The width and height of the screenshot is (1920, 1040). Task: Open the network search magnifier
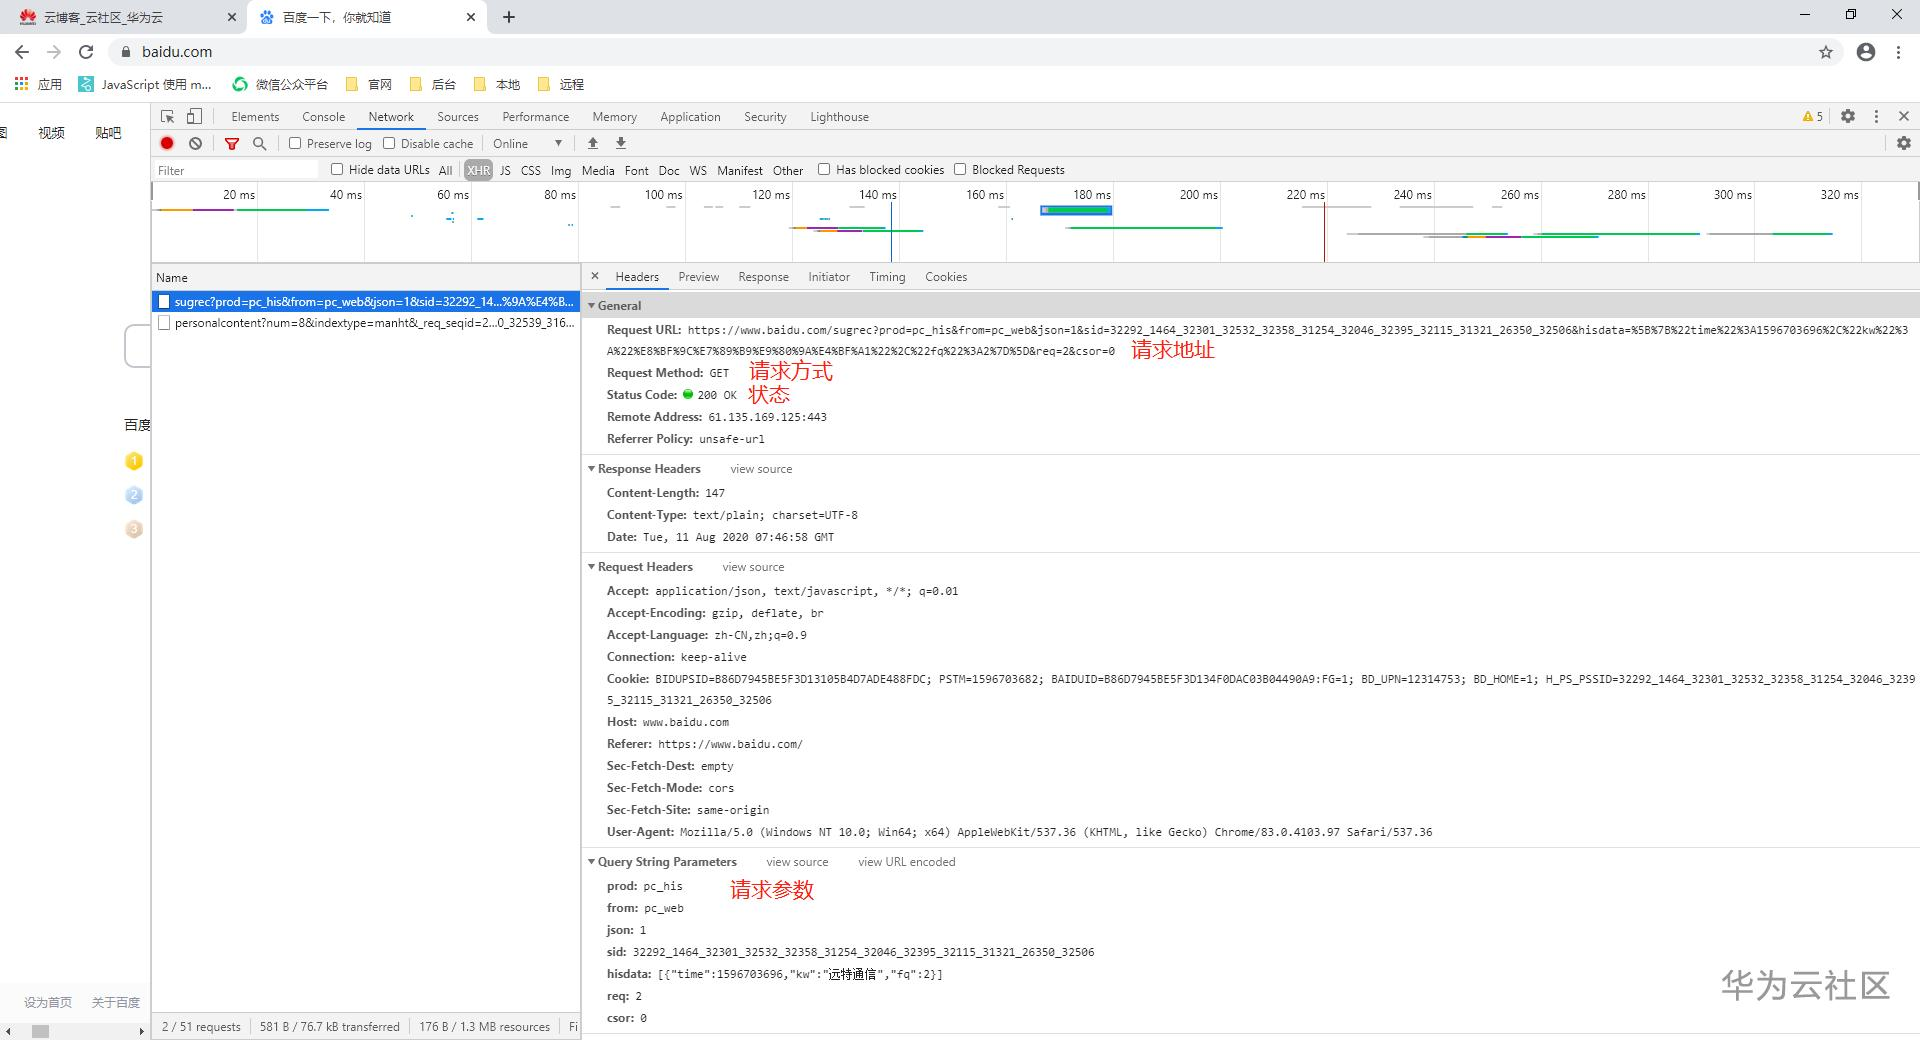[x=260, y=143]
